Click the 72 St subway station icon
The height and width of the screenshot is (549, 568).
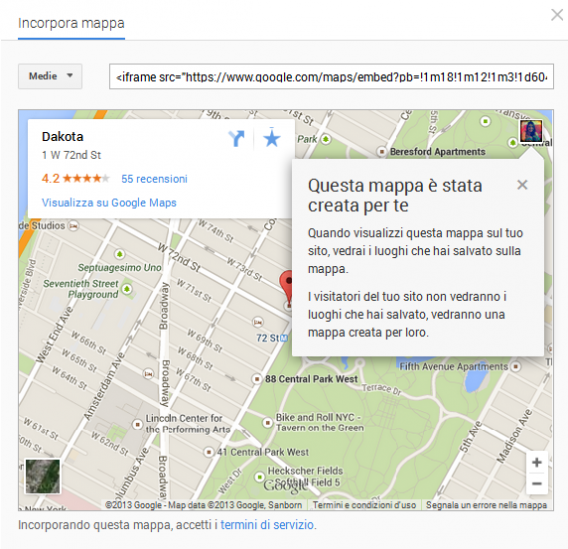(x=284, y=339)
